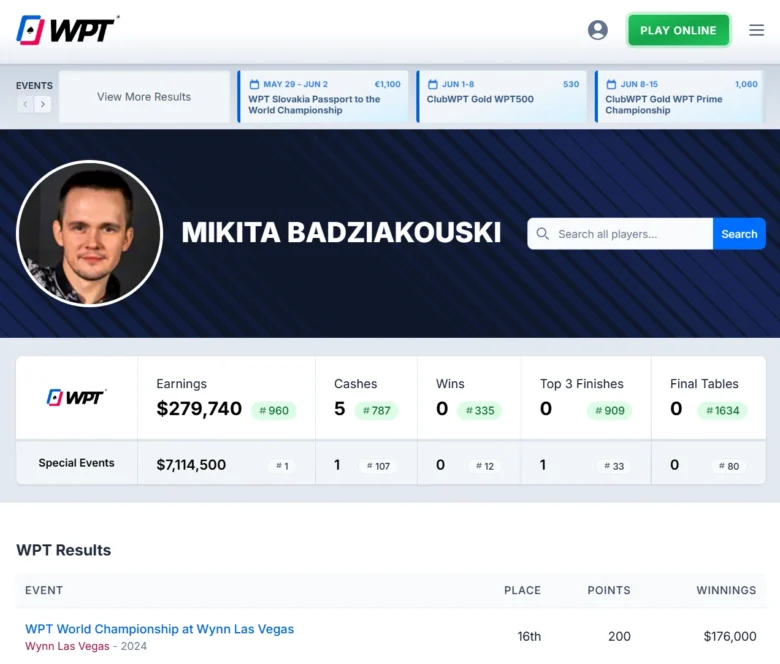Screen dimensions: 780x664
Task: Click the POINTS column header
Action: [x=609, y=590]
